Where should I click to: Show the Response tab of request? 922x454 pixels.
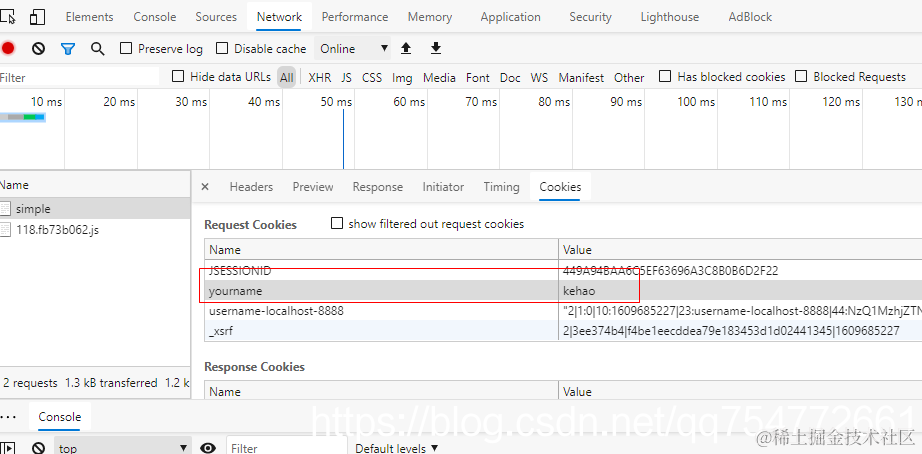[x=378, y=187]
